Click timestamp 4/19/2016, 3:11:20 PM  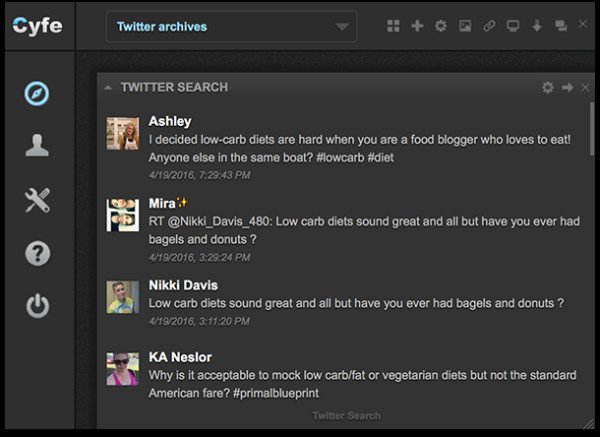(199, 321)
